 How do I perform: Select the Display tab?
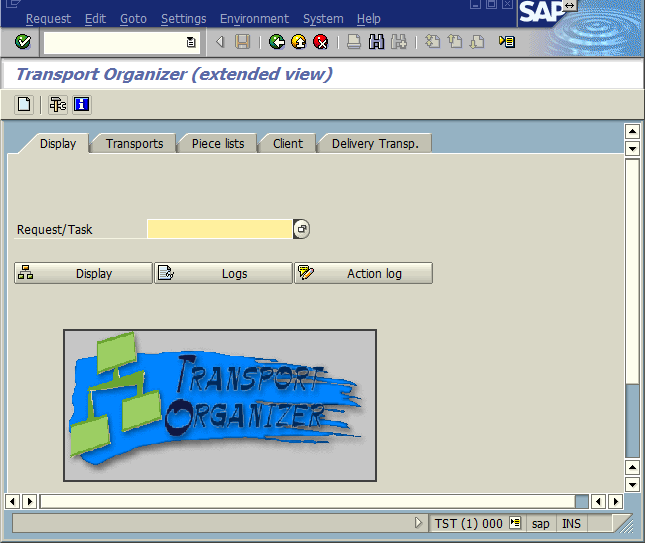(58, 144)
